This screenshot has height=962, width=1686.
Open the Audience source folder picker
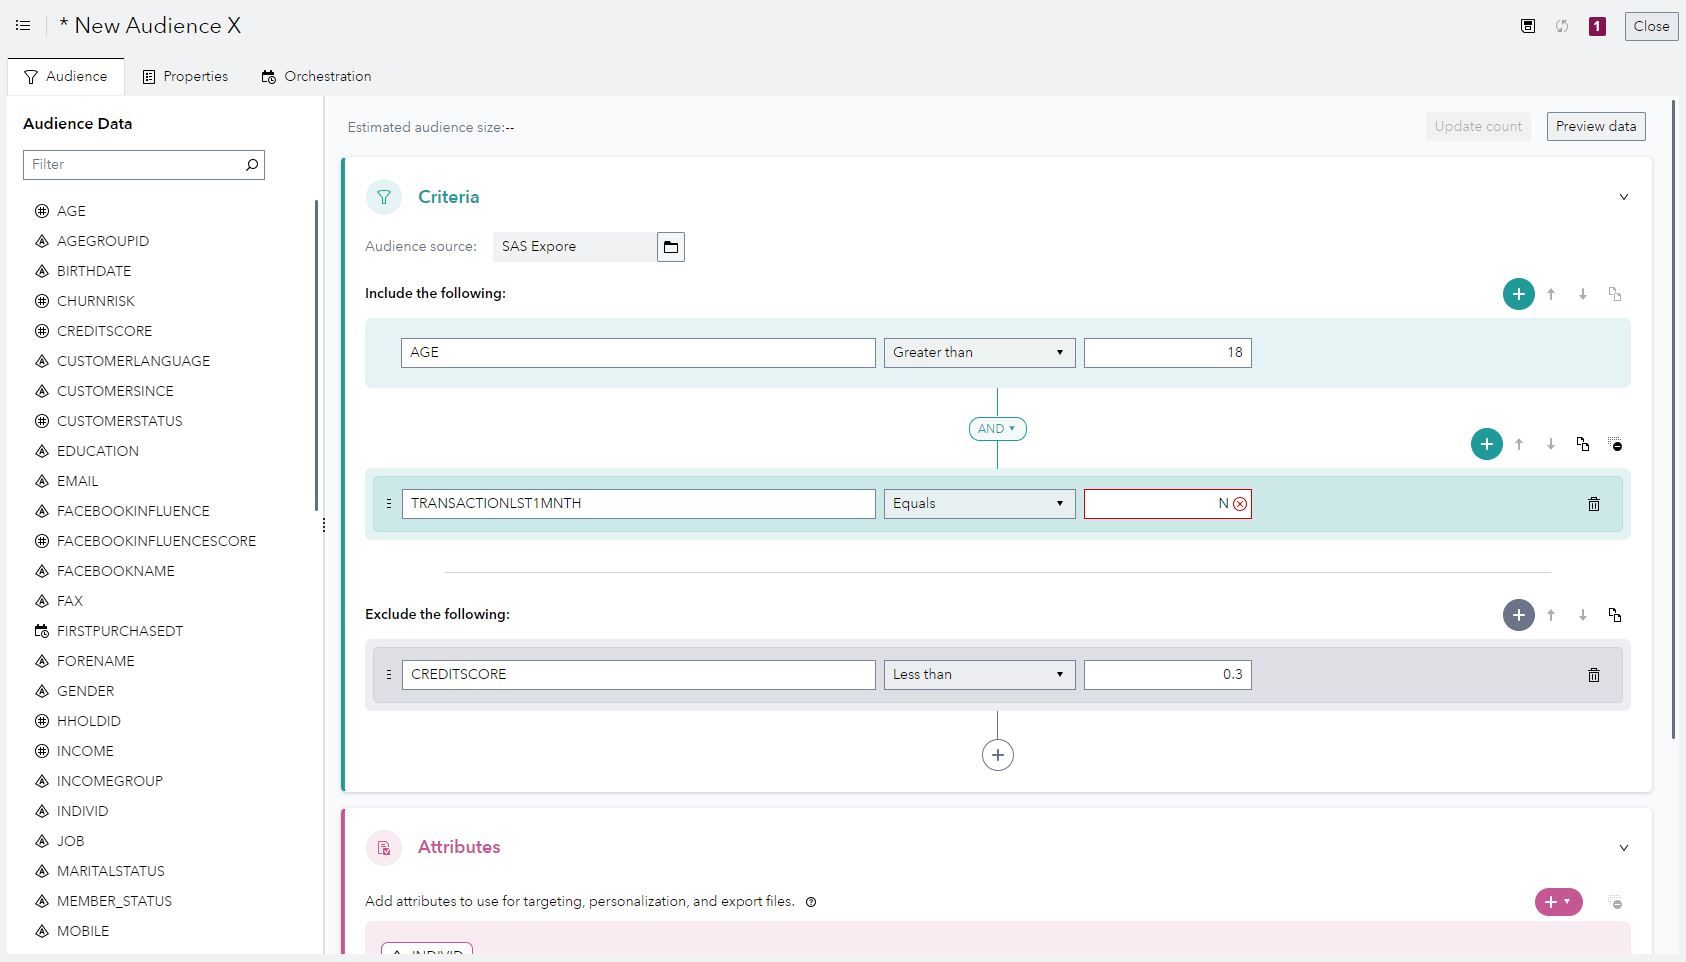pos(670,246)
